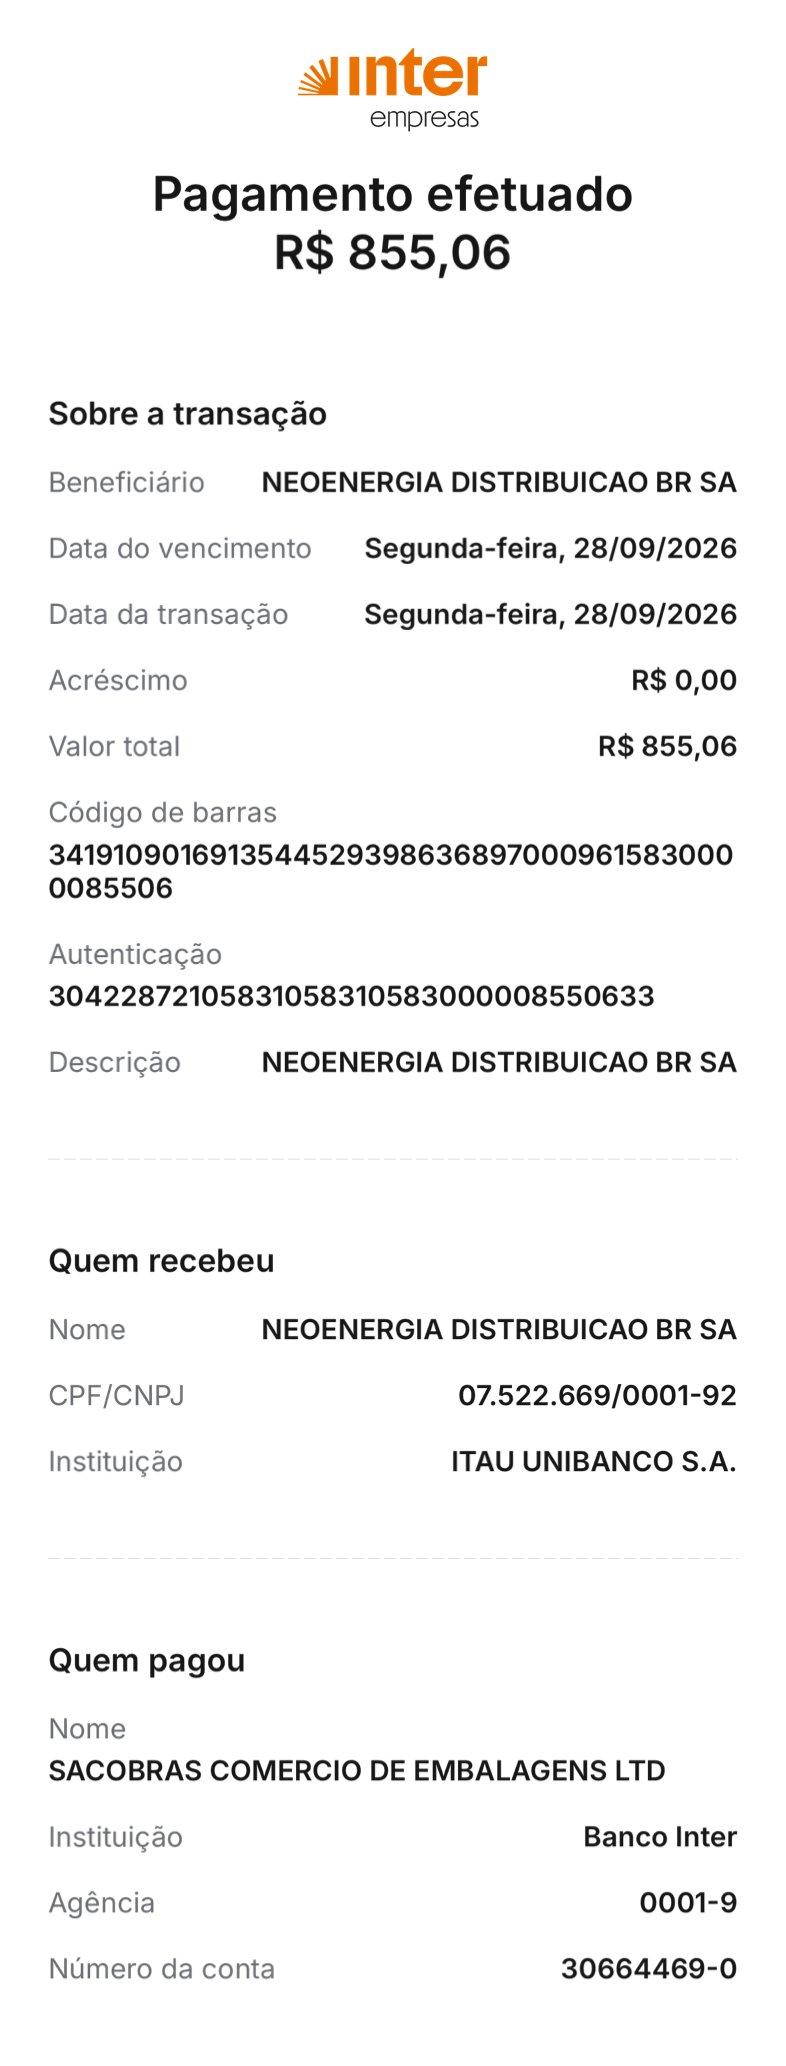The width and height of the screenshot is (786, 2066).
Task: Select the CNPJ number 07.522.669/0001-92
Action: tap(597, 1395)
